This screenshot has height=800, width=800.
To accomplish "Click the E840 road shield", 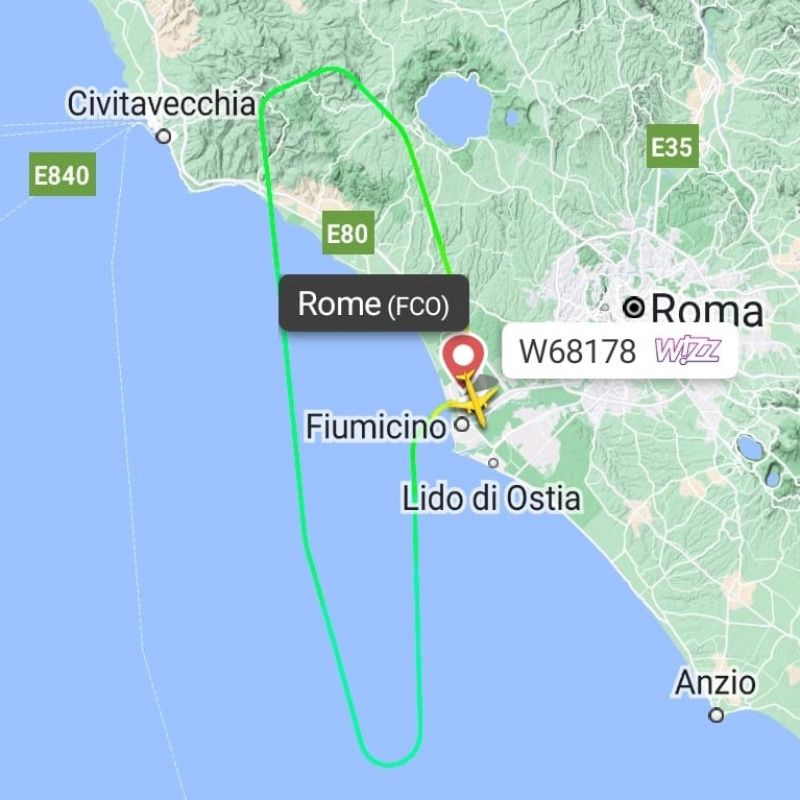I will (62, 174).
